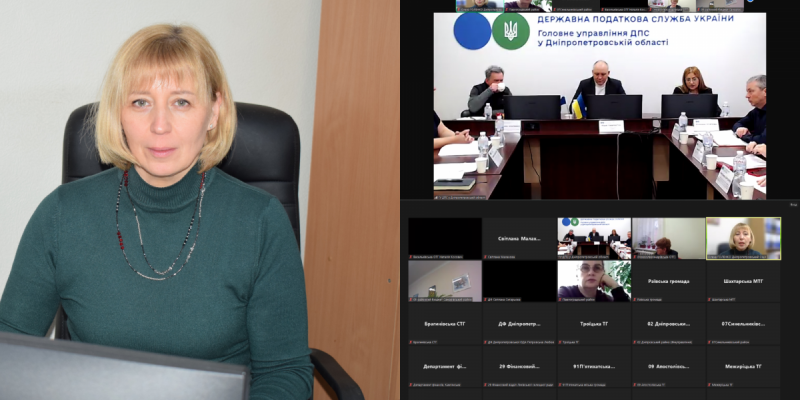Click muted mic icon on Брагинівська СТГ tile

tap(412, 342)
